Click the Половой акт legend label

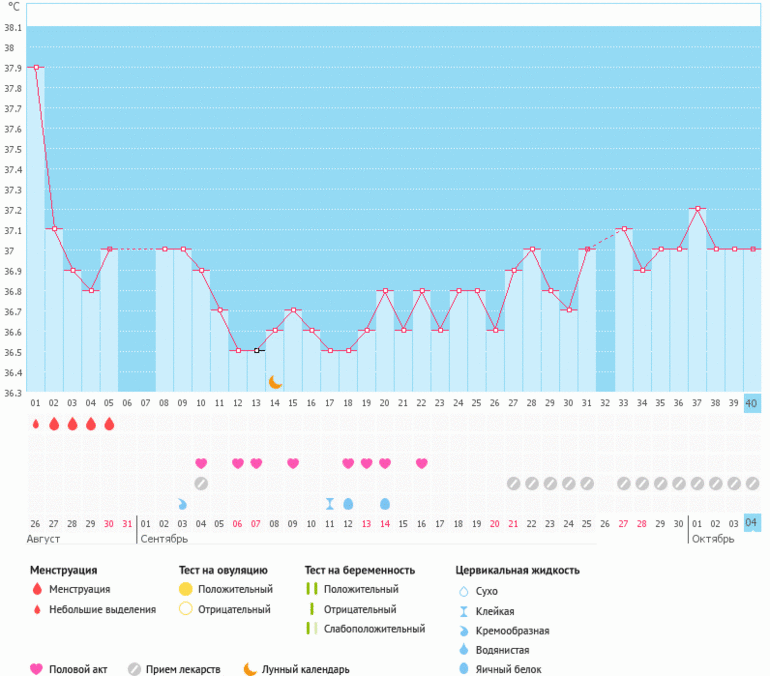pos(78,670)
